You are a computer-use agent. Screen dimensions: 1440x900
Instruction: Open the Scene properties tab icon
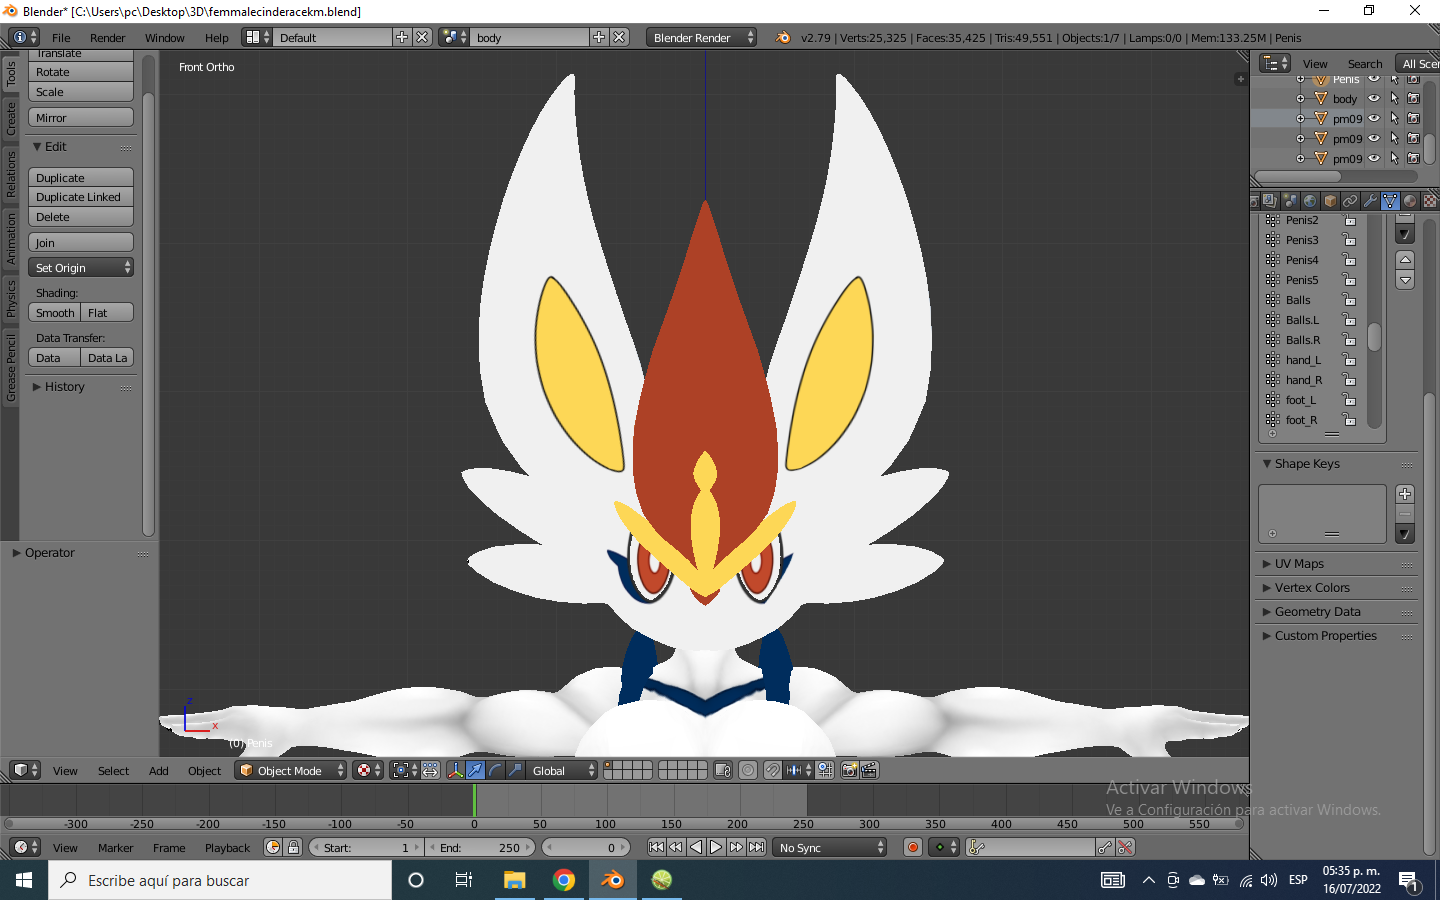click(1290, 201)
